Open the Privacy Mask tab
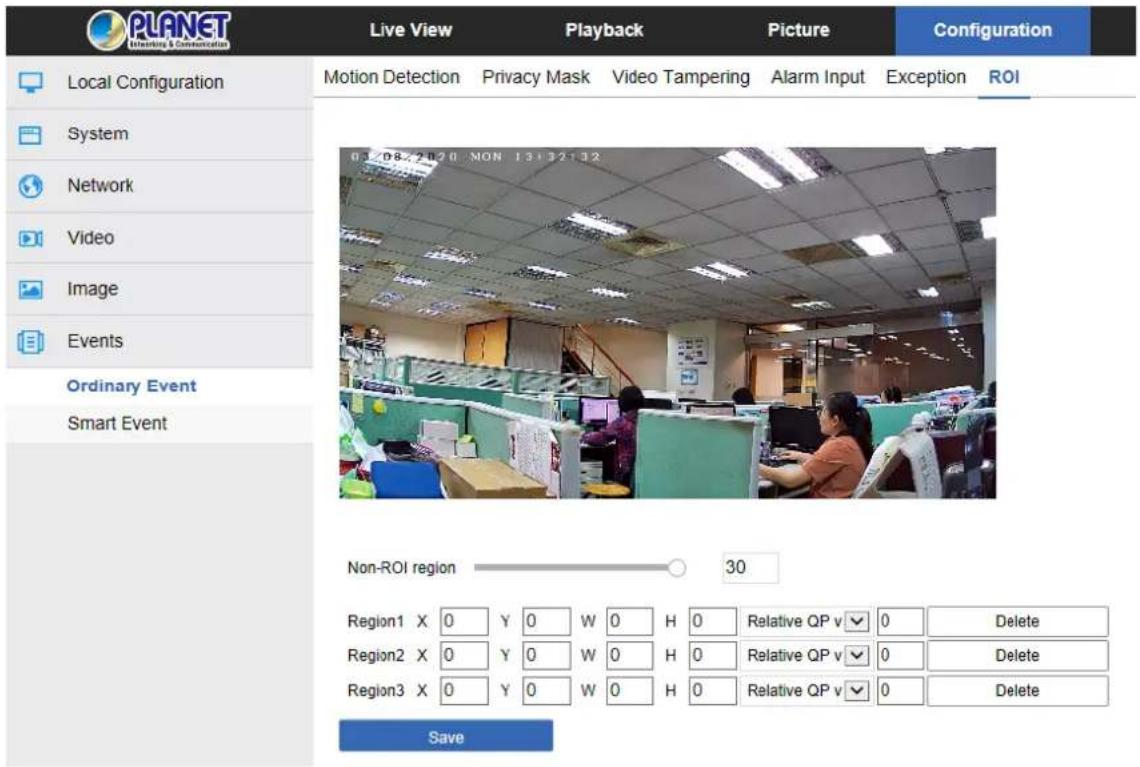The image size is (1140, 767). [536, 77]
